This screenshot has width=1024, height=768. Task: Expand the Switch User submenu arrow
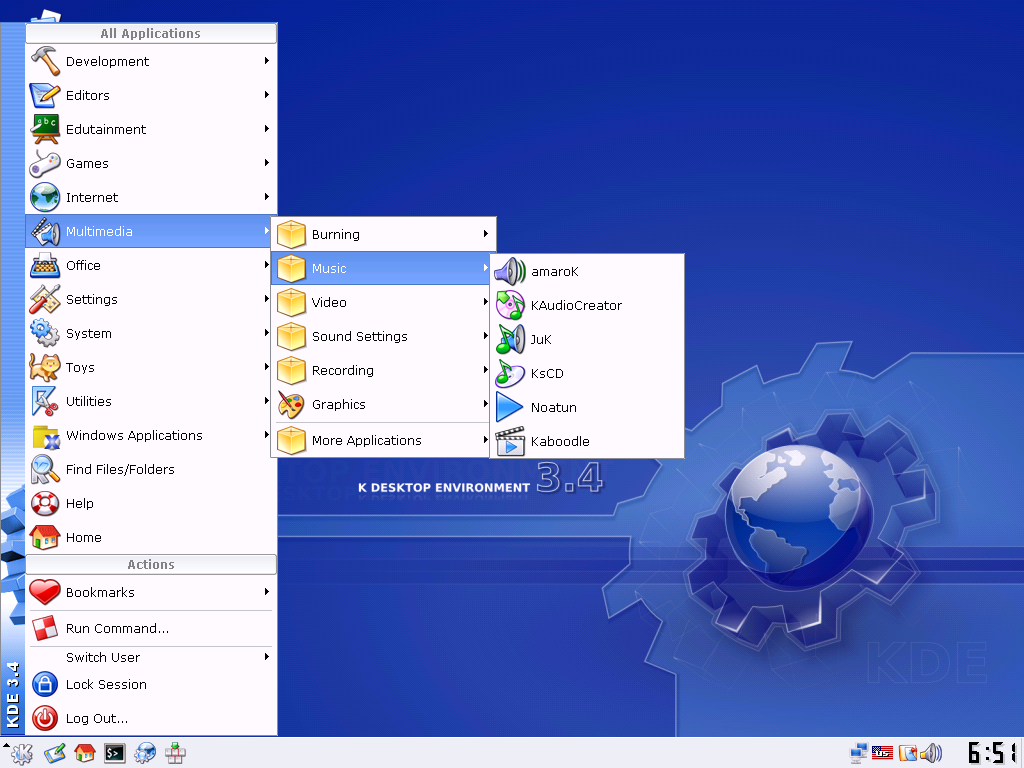click(x=266, y=656)
